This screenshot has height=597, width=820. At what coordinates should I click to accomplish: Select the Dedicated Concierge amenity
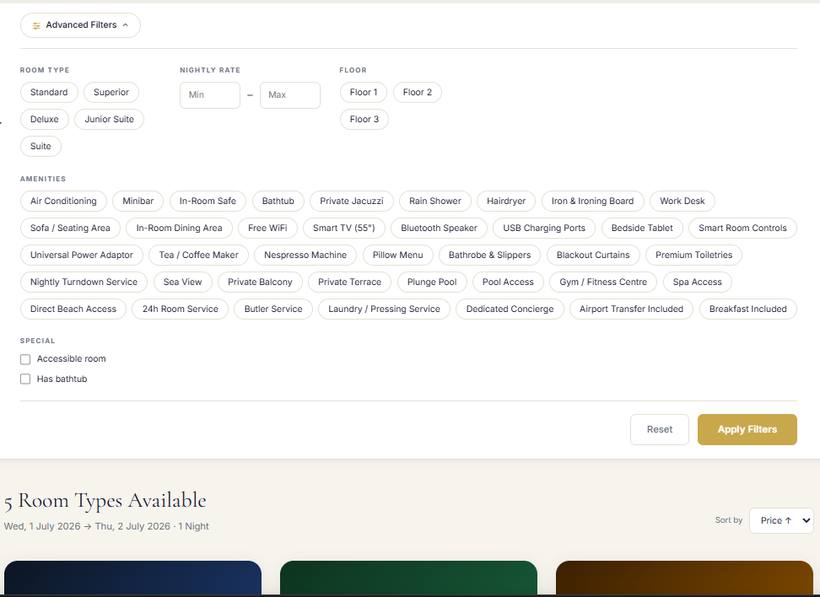pyautogui.click(x=510, y=309)
